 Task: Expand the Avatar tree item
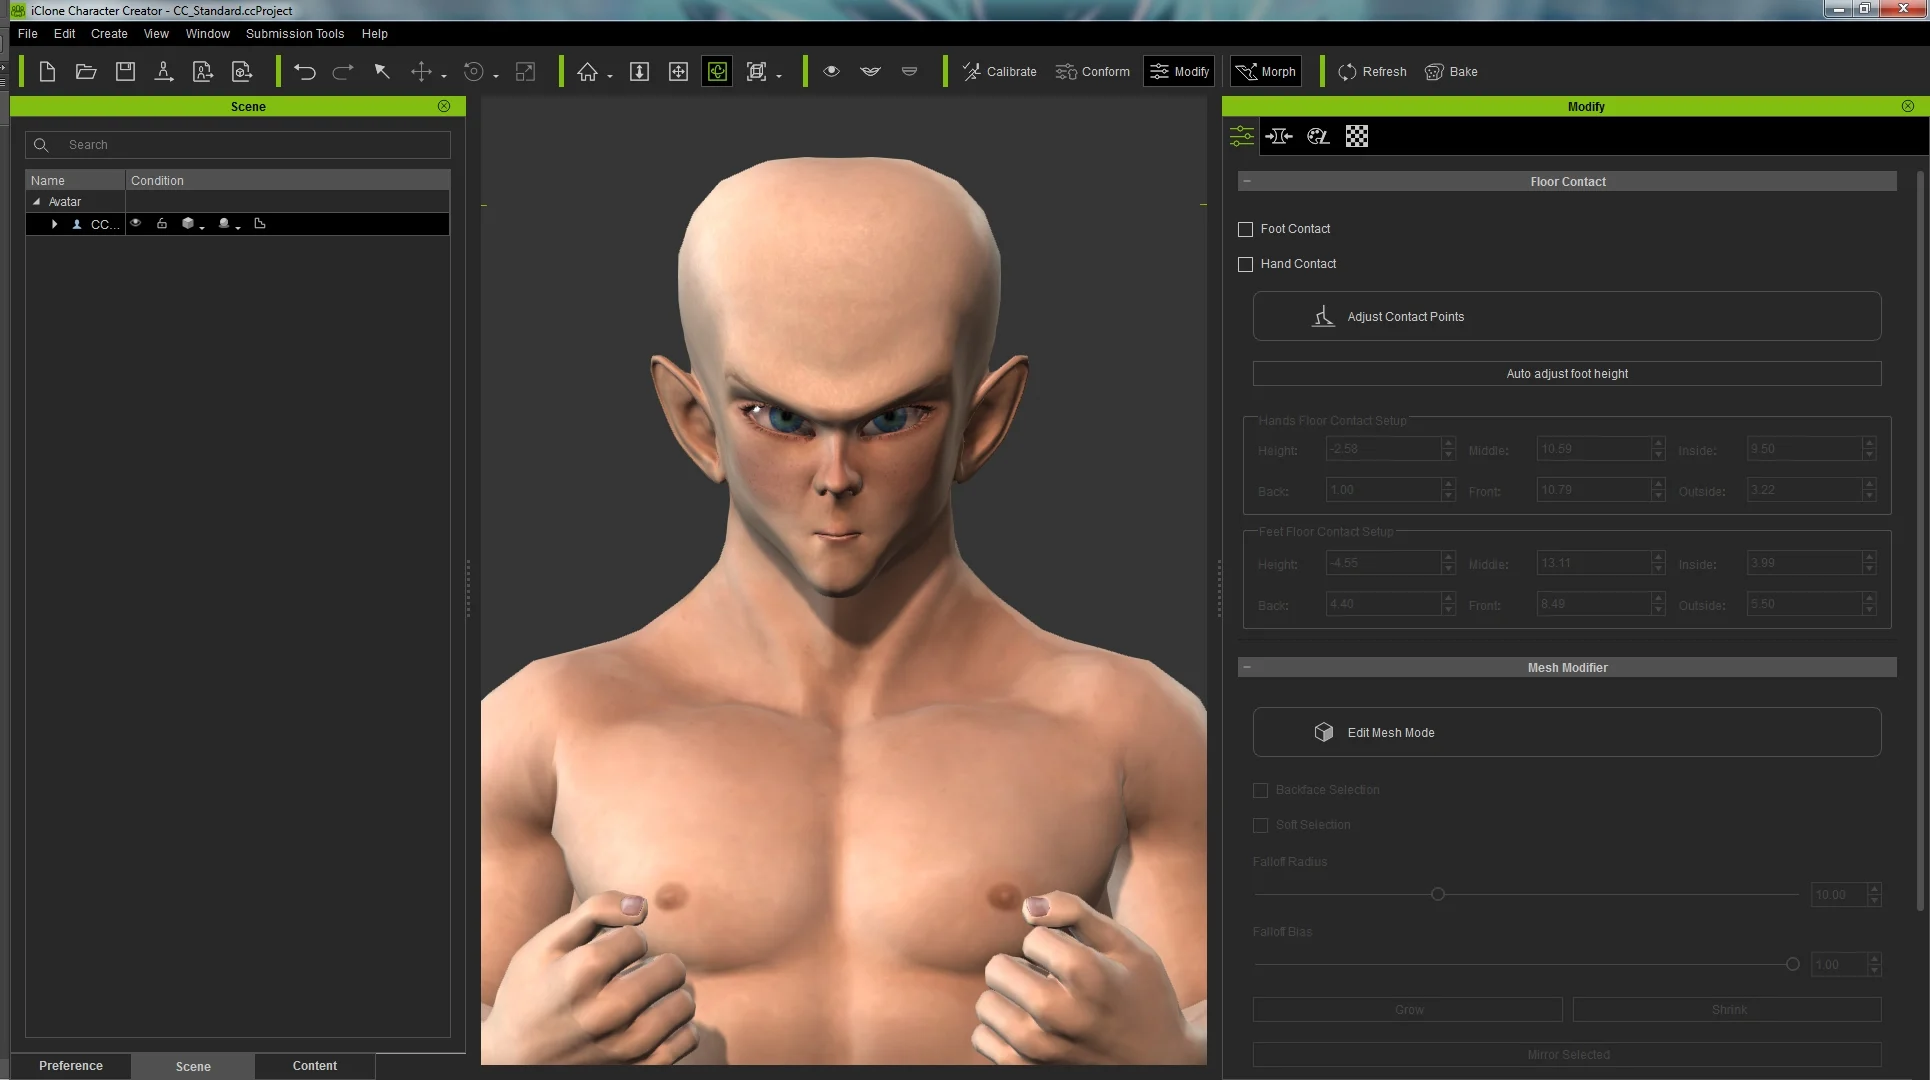pos(34,200)
